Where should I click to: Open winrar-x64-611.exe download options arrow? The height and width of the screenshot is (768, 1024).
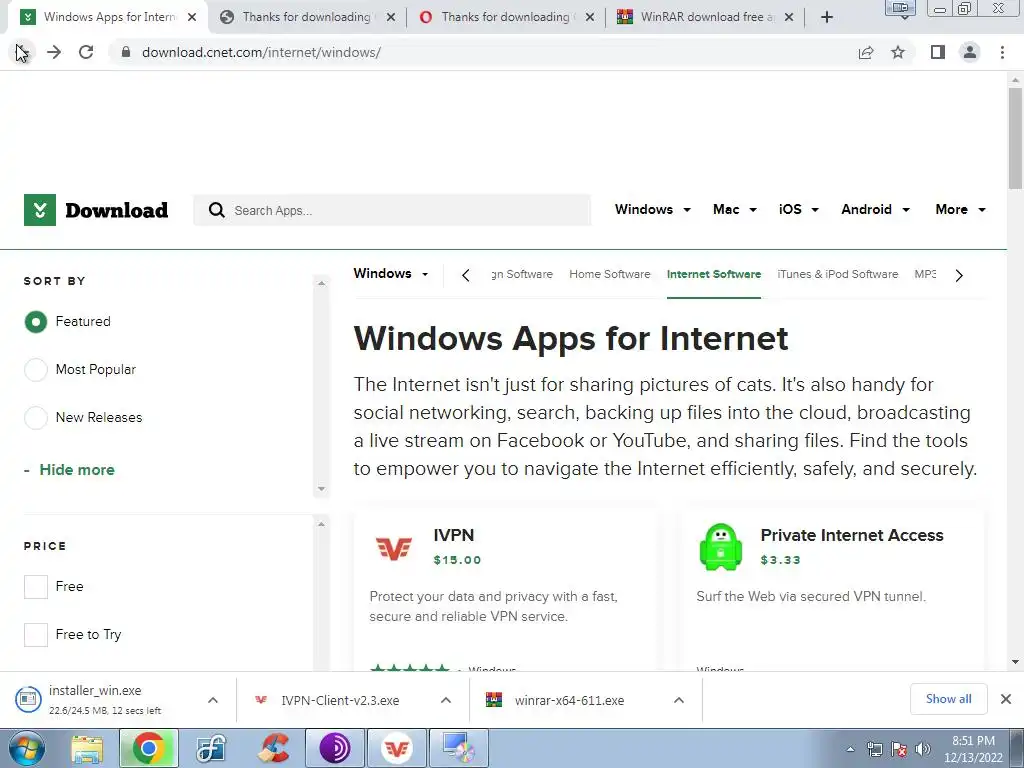[679, 700]
